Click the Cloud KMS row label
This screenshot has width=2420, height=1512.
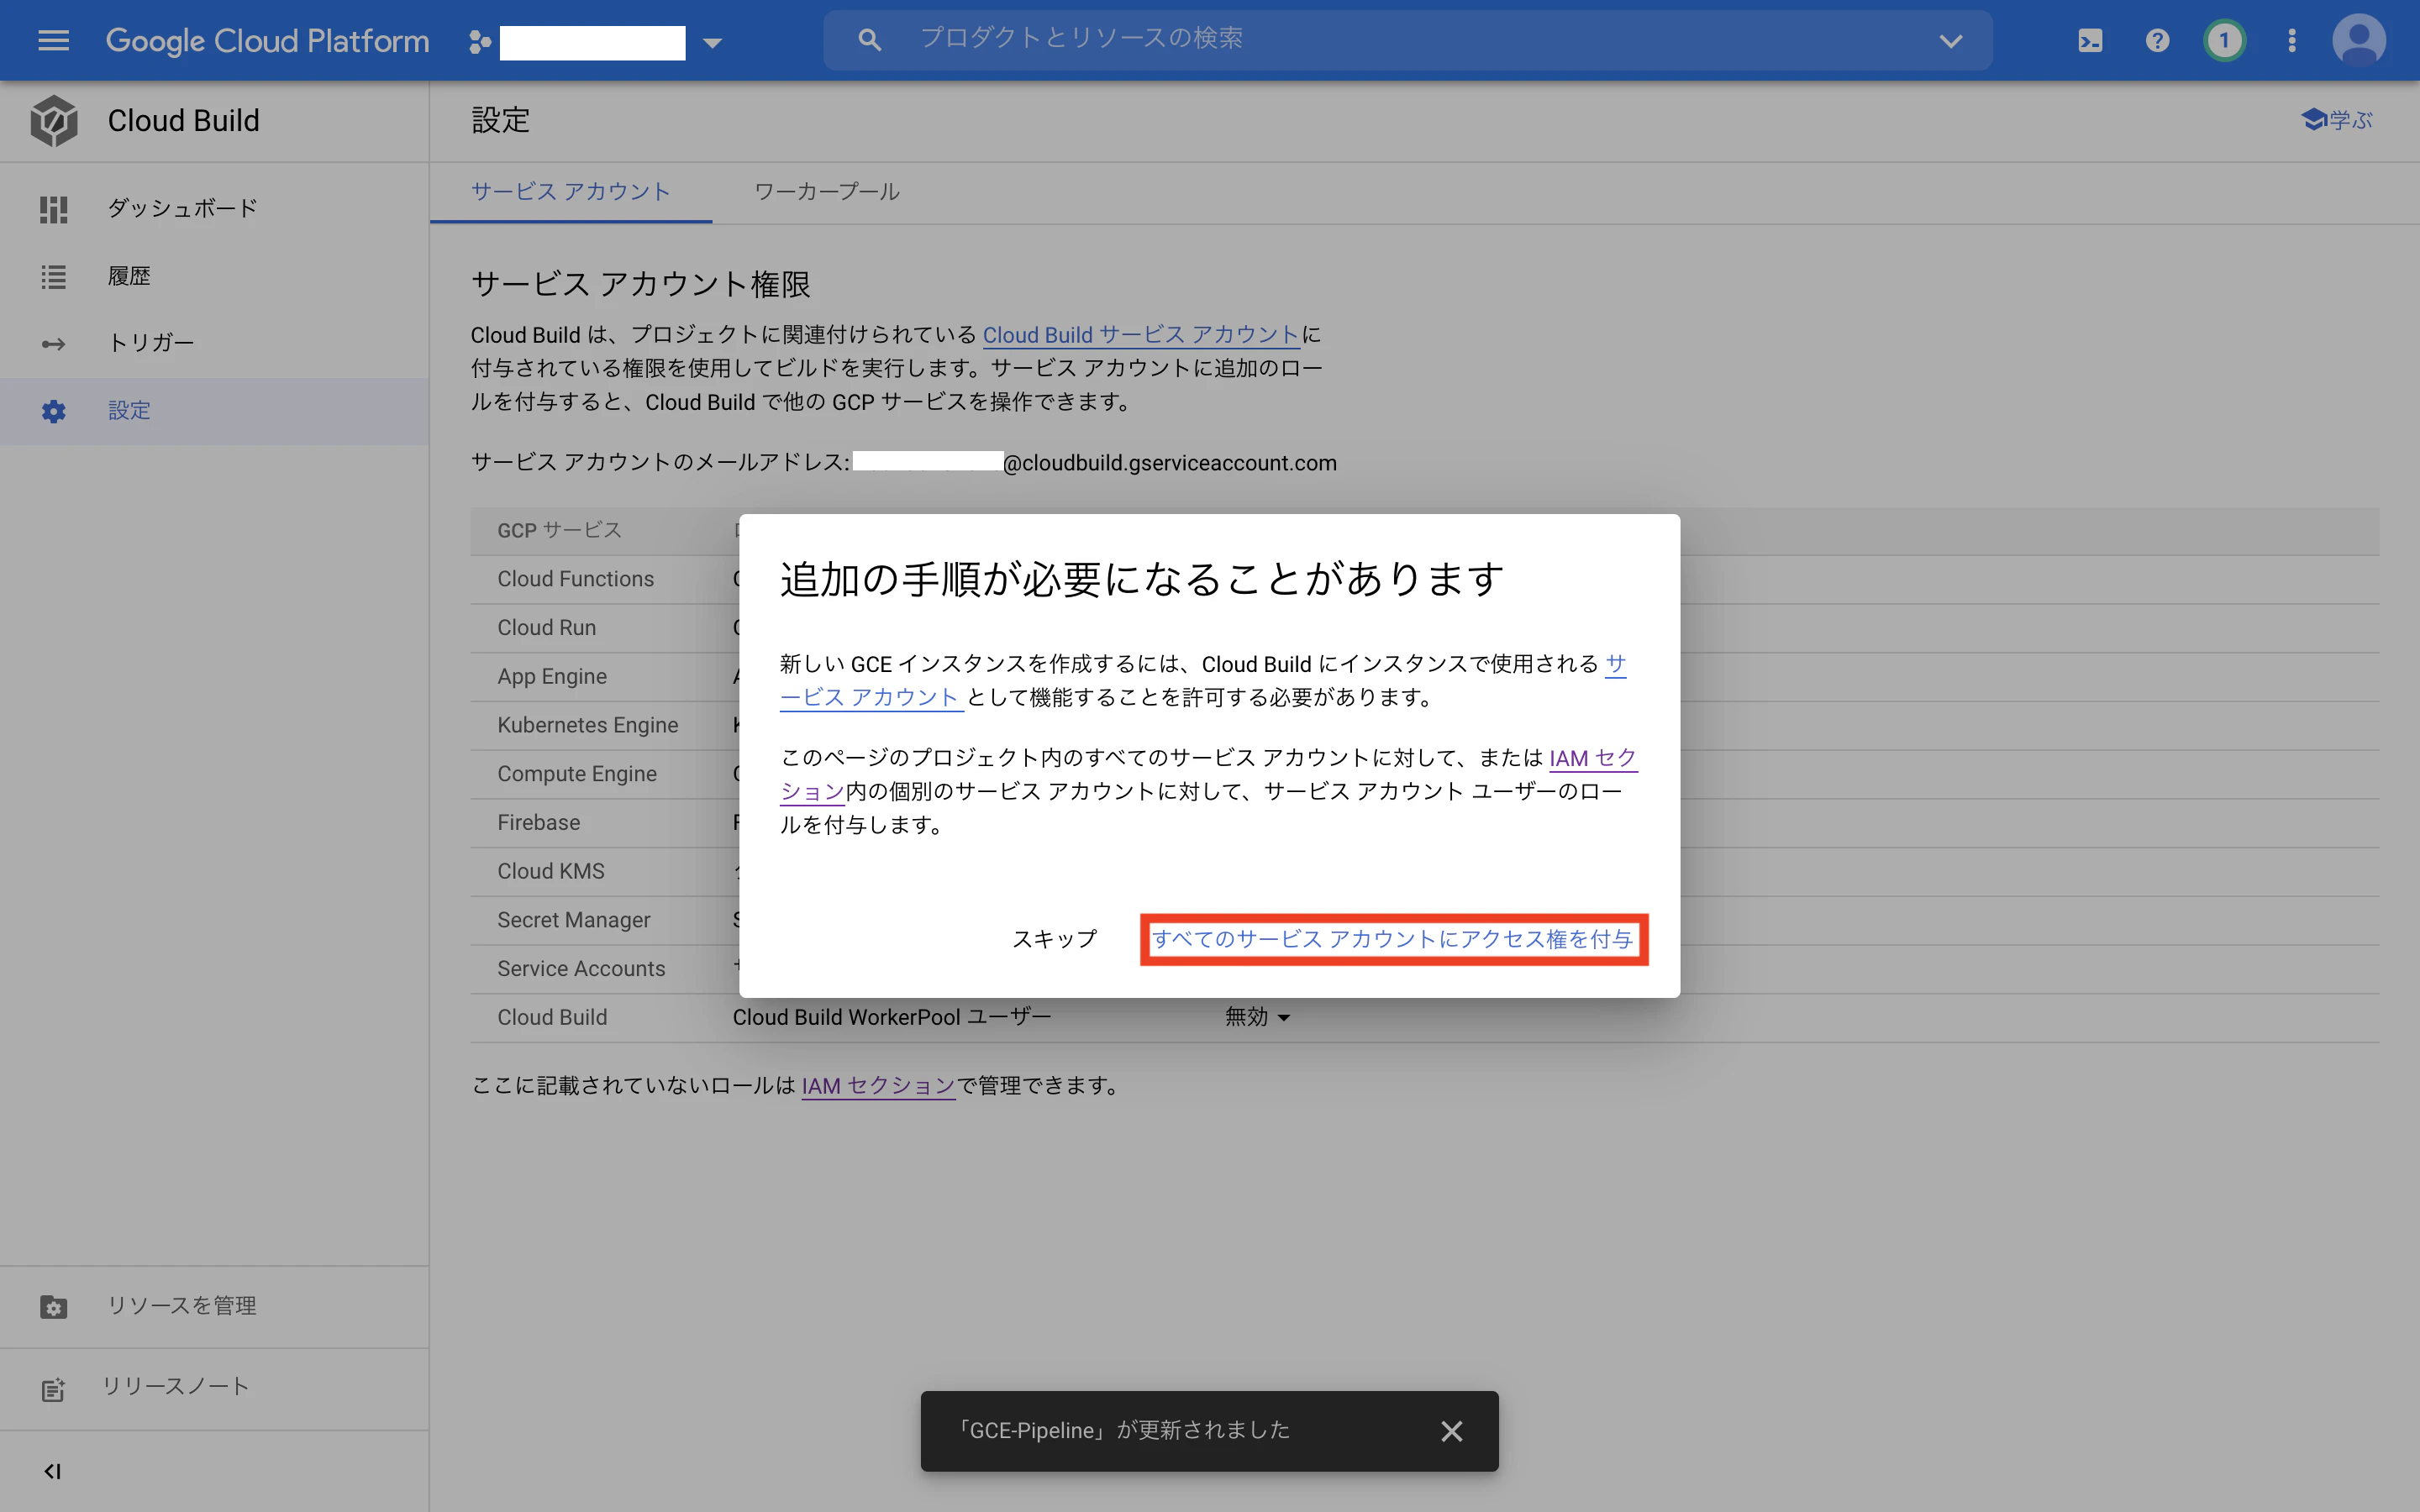pyautogui.click(x=551, y=871)
